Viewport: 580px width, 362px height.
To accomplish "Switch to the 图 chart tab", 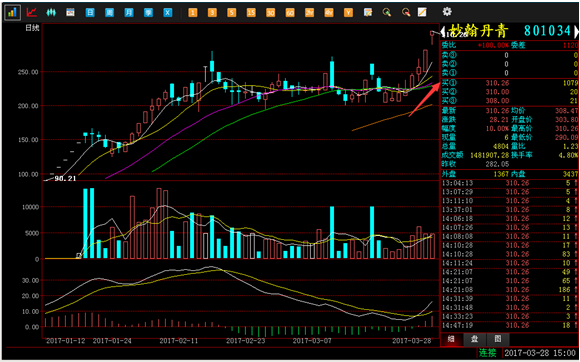I will coord(498,339).
